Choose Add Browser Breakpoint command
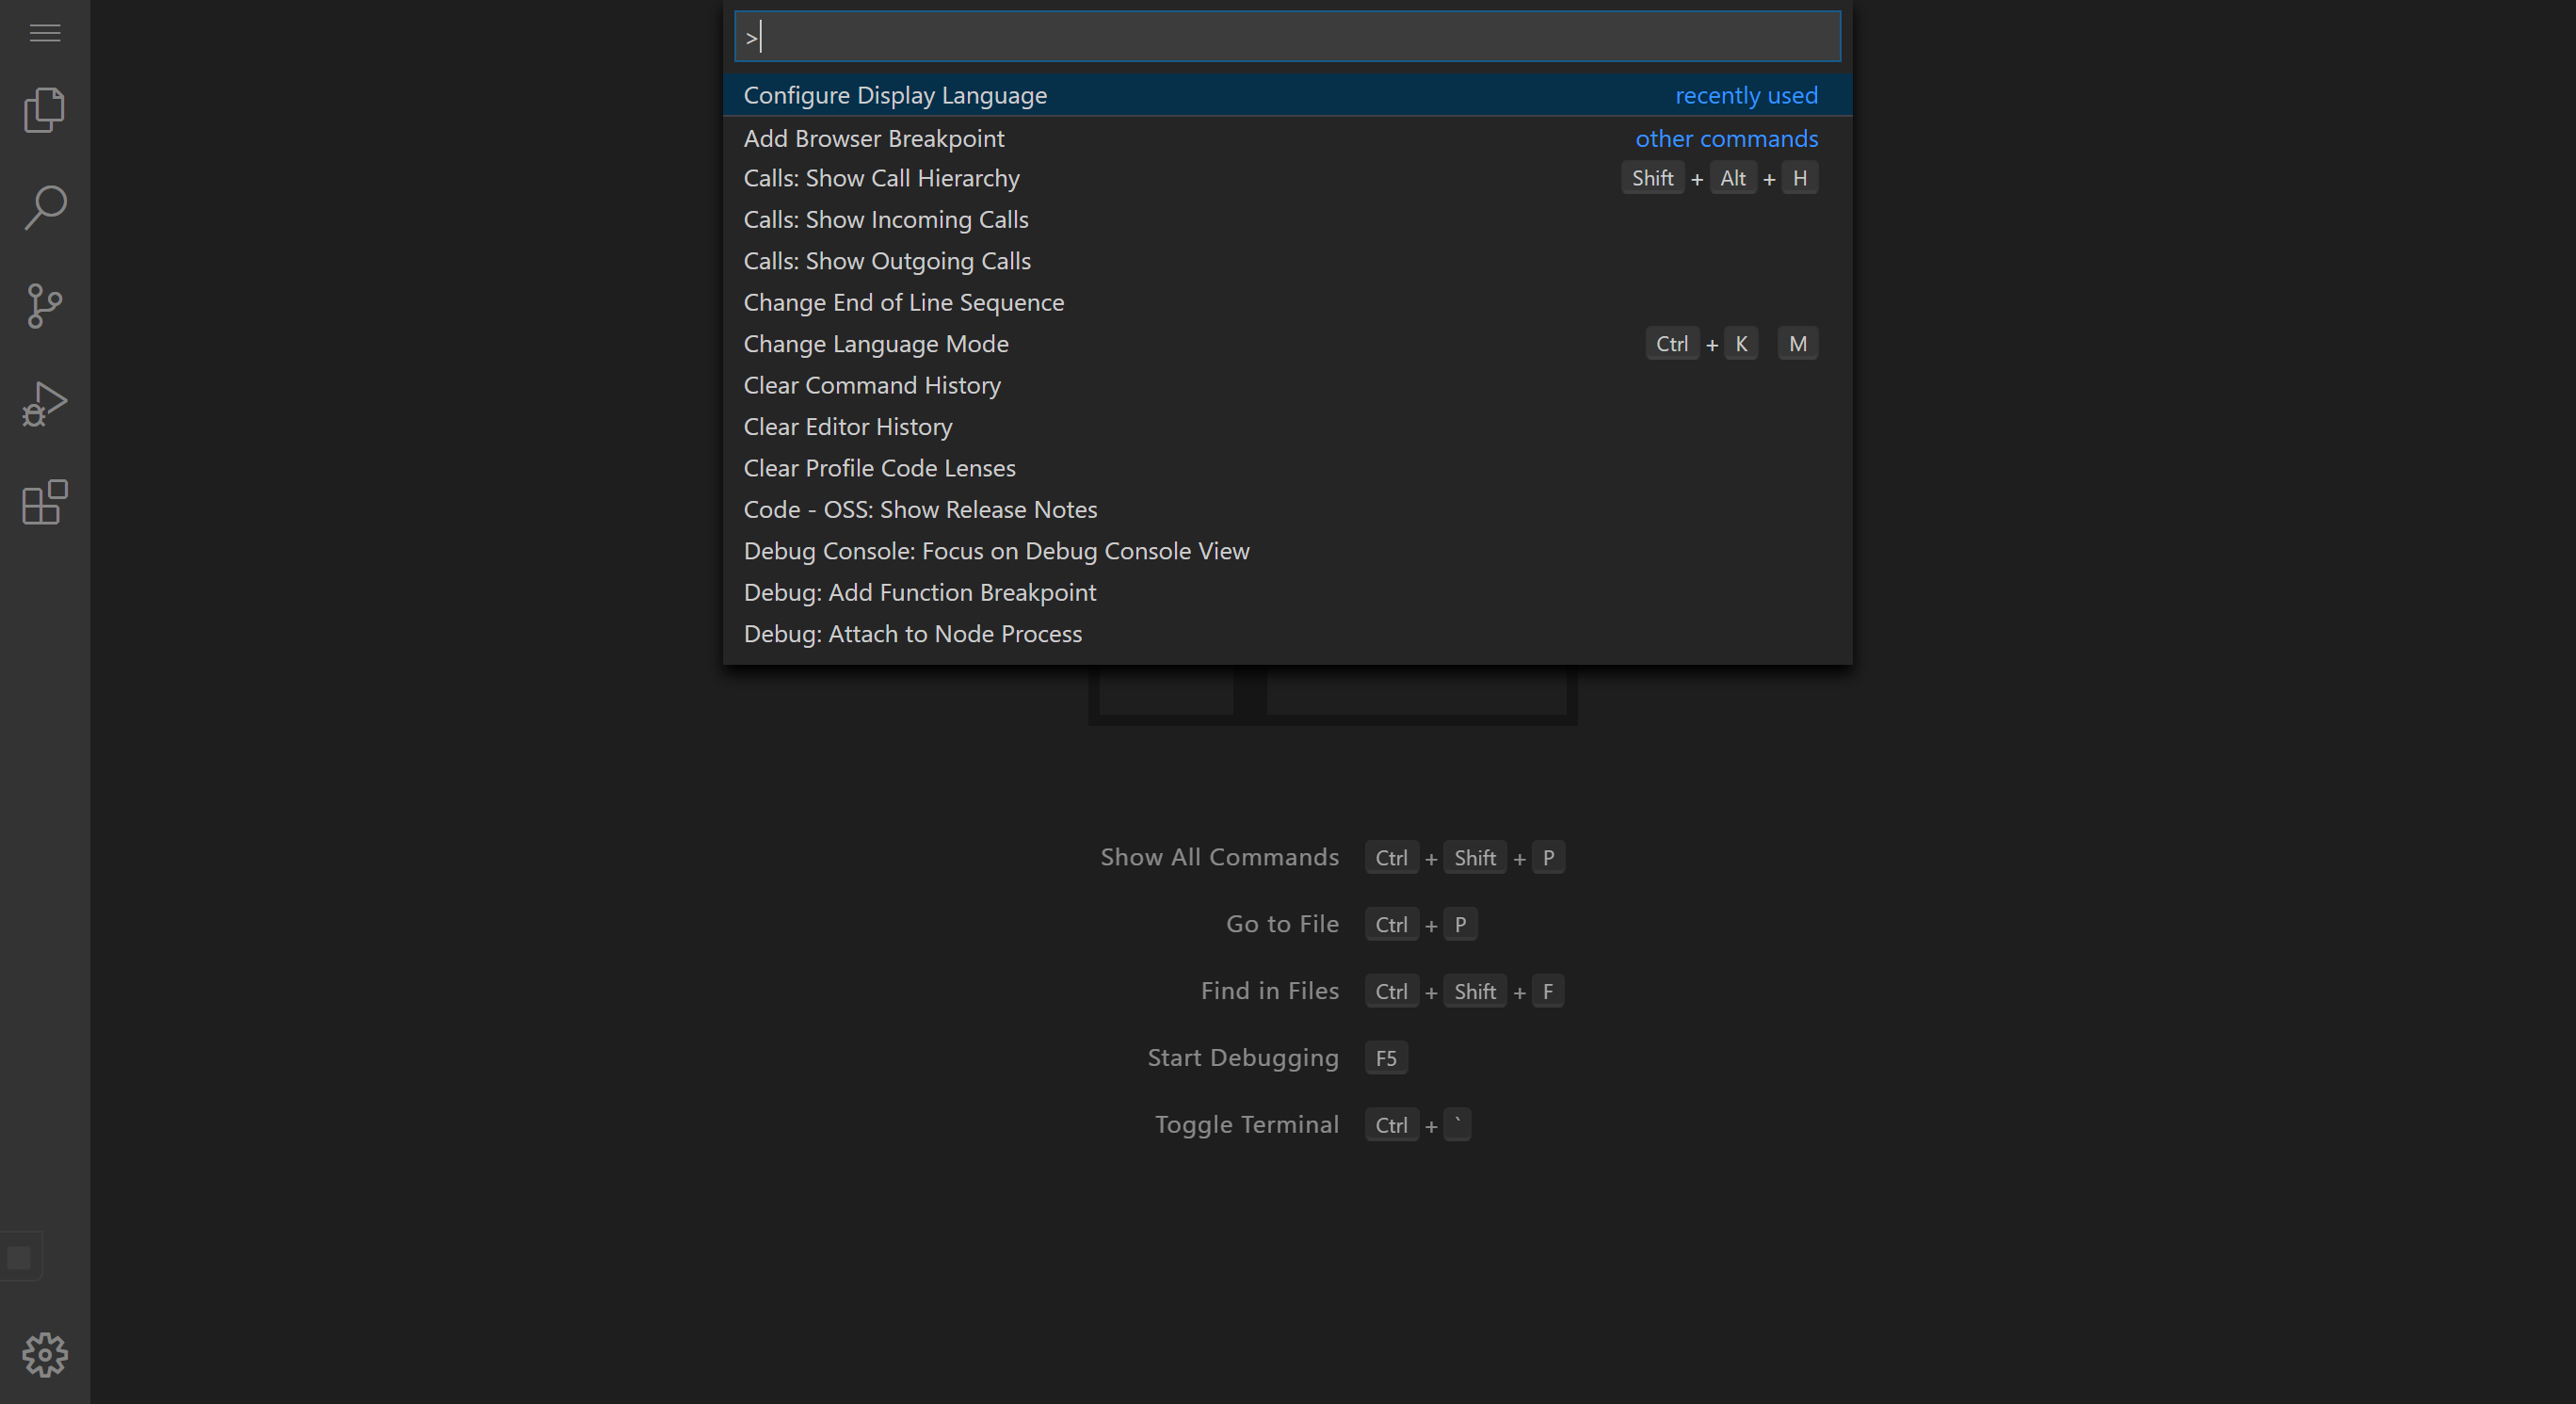The width and height of the screenshot is (2576, 1404). tap(873, 138)
